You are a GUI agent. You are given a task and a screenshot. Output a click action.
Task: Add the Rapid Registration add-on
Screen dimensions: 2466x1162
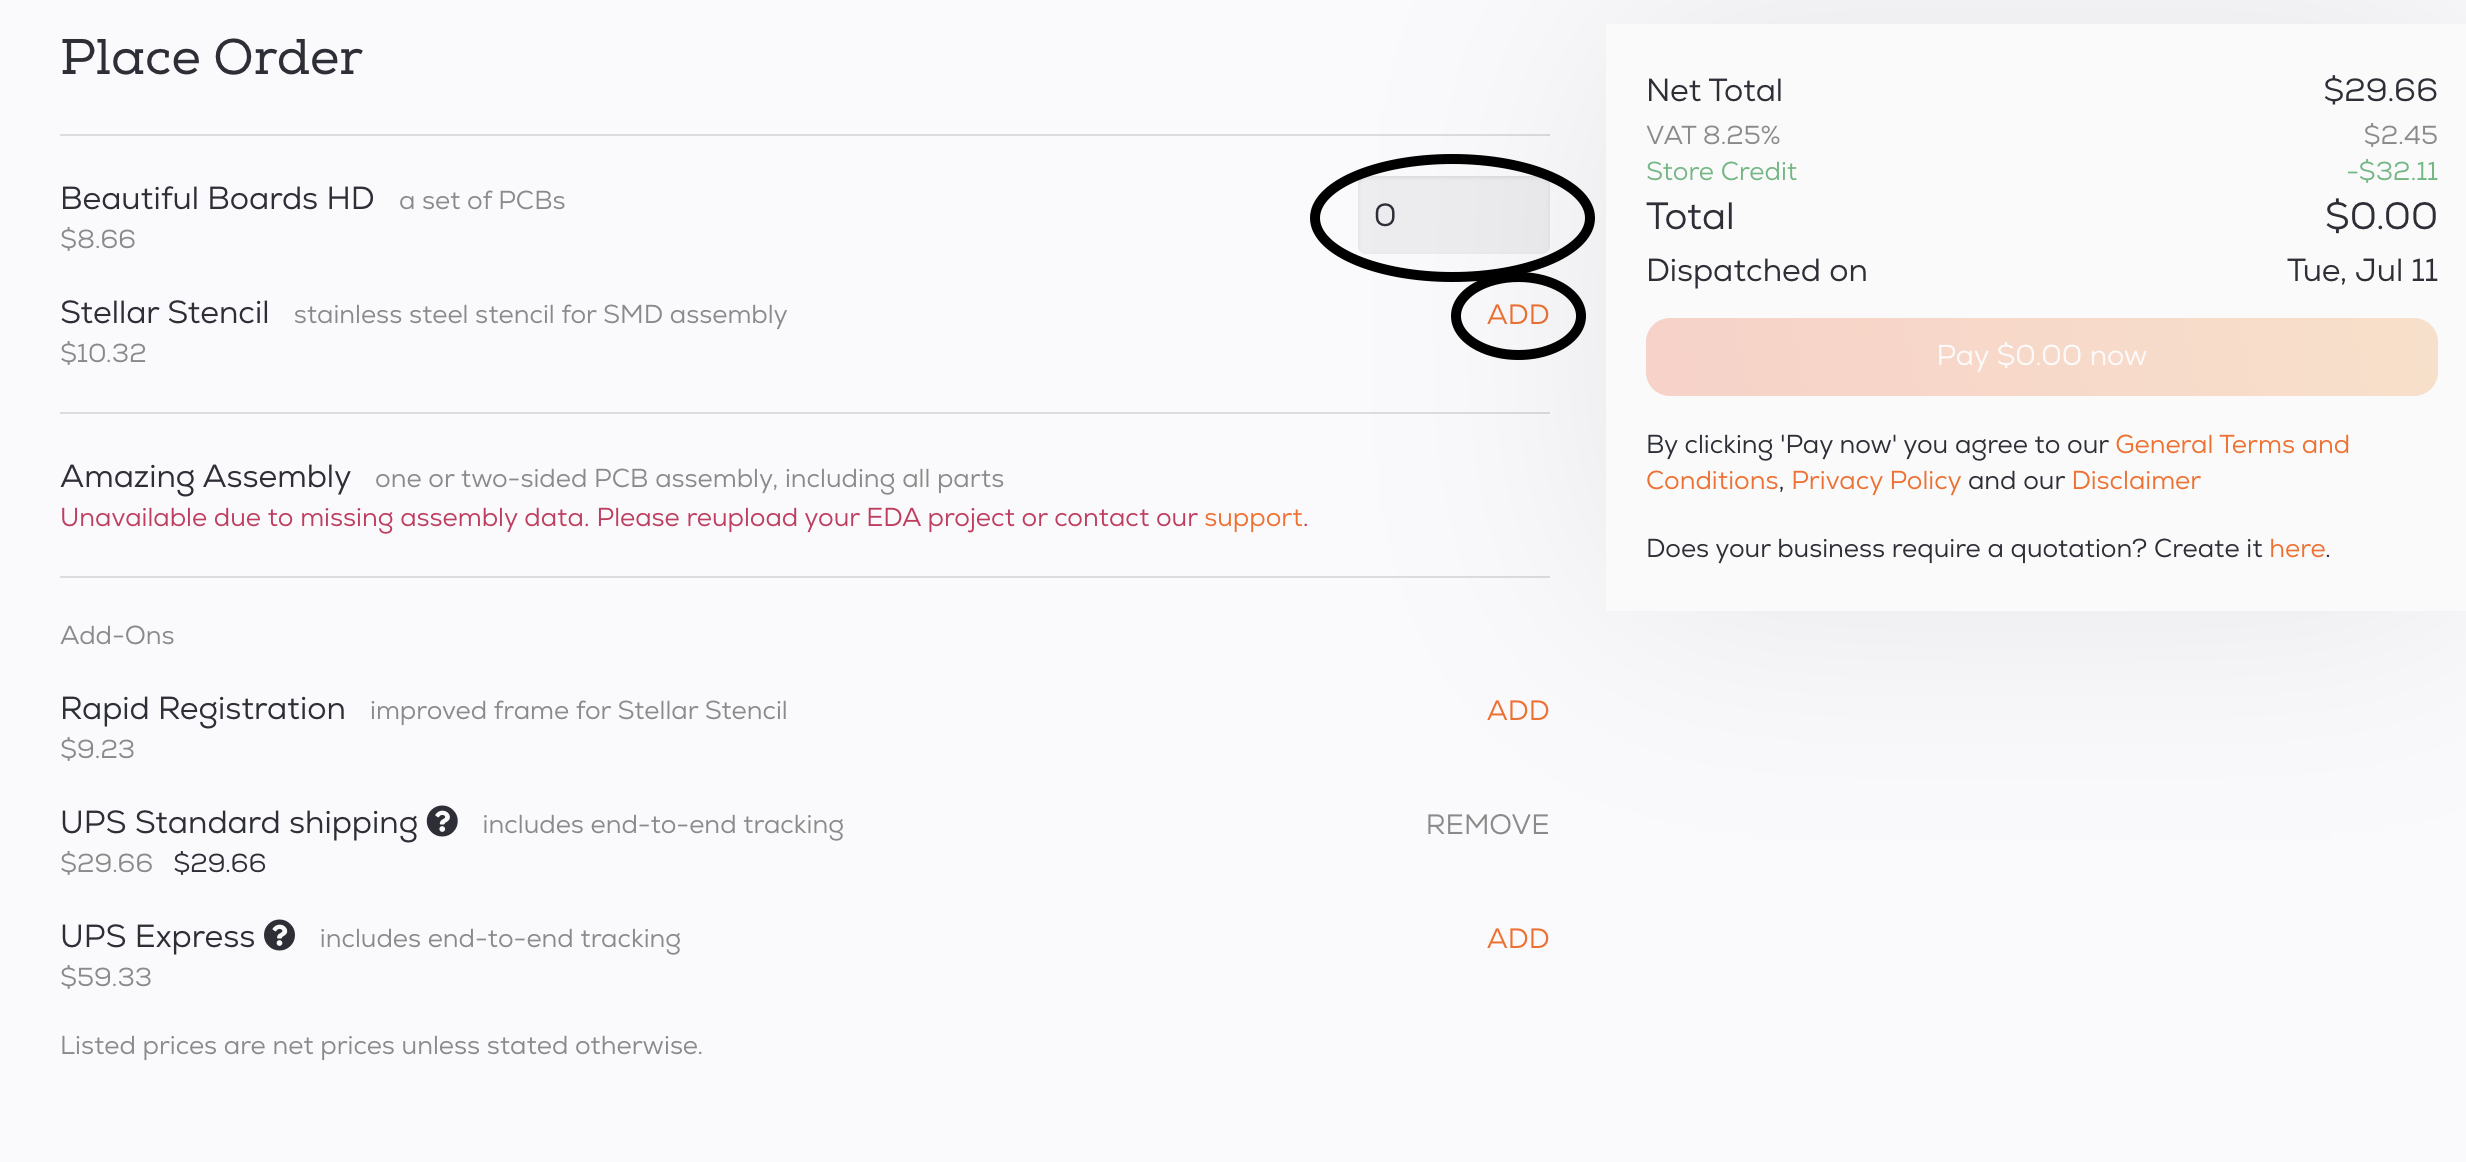1517,710
